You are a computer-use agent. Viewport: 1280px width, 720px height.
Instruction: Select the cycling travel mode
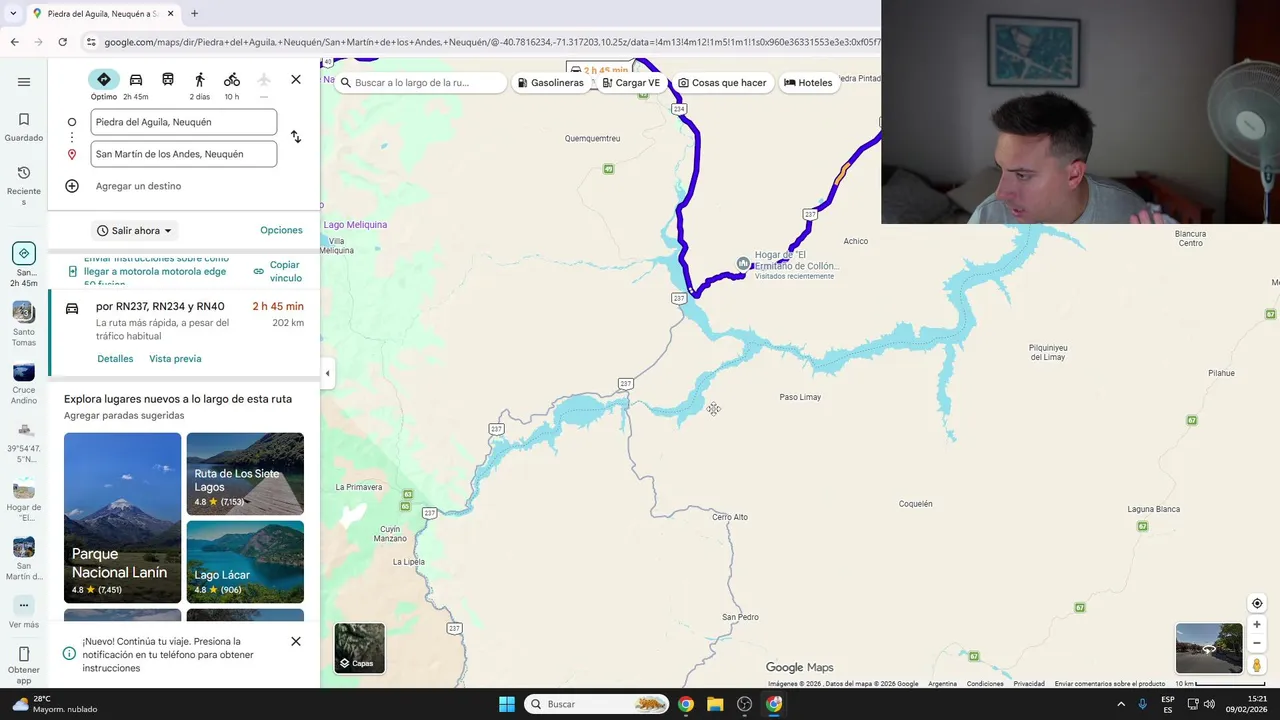click(x=232, y=80)
